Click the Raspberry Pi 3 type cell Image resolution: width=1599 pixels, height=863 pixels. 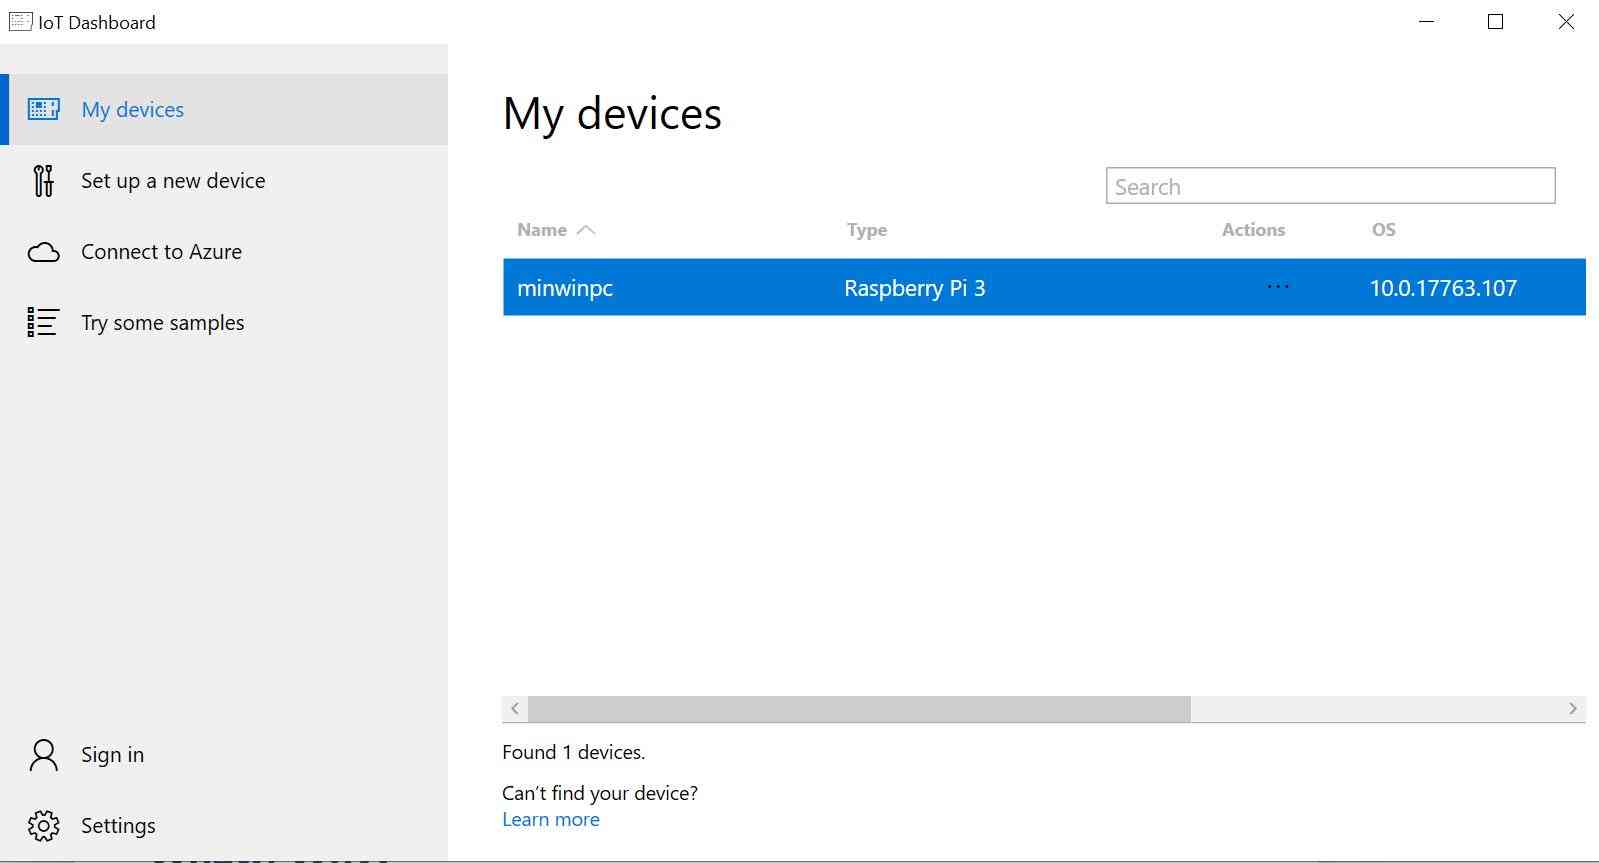click(914, 288)
